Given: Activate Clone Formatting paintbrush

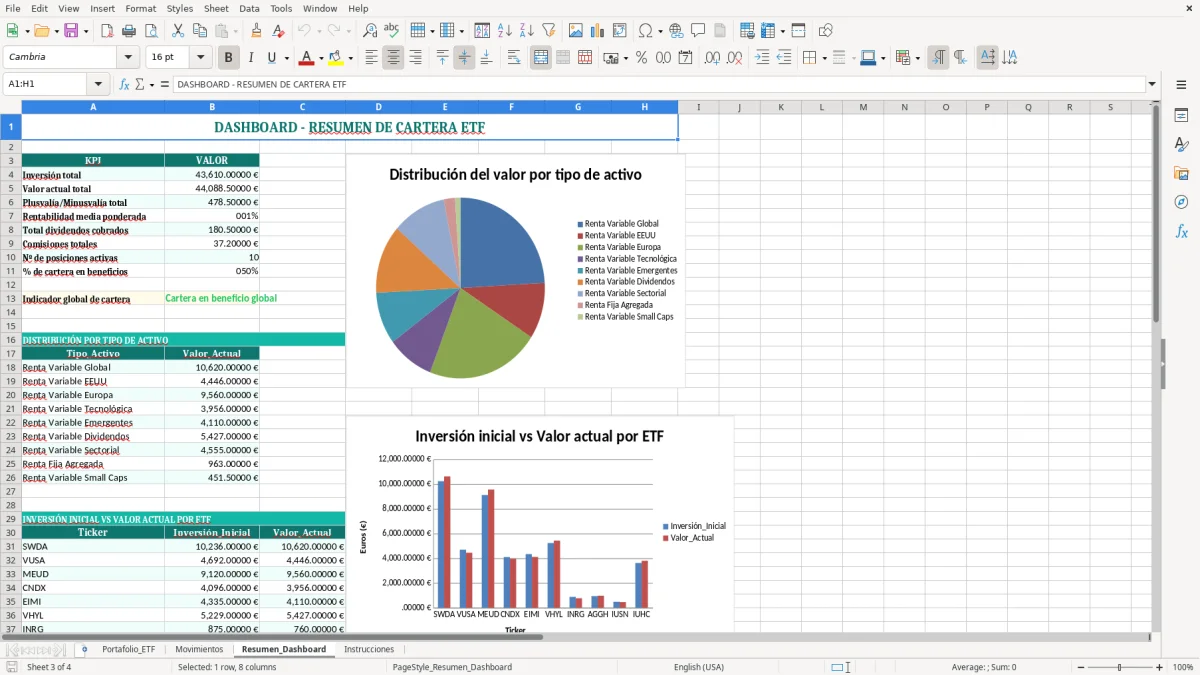Looking at the screenshot, I should point(257,31).
